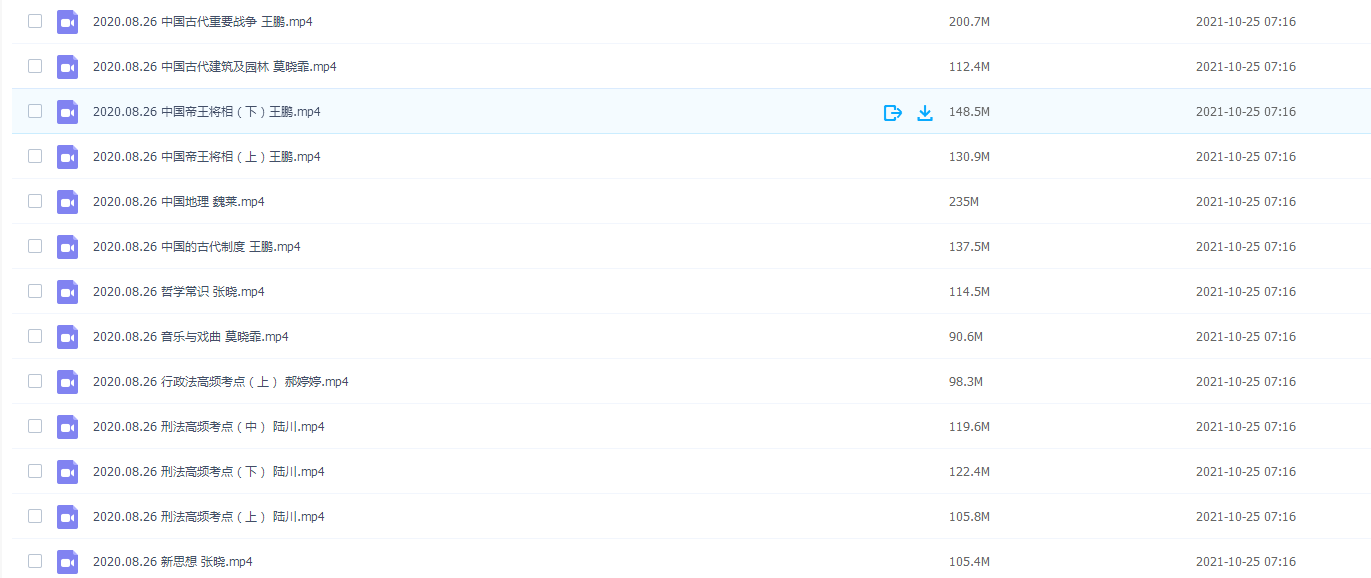Open file 中国古代重要战争 王鹏.mp4
Screen dimensions: 1371x578
coord(202,22)
